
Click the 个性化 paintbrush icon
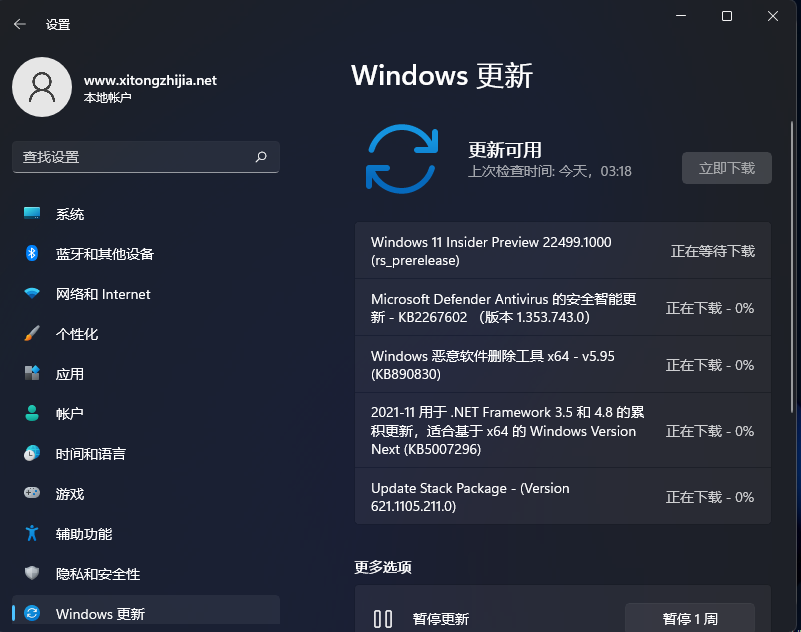pyautogui.click(x=32, y=333)
